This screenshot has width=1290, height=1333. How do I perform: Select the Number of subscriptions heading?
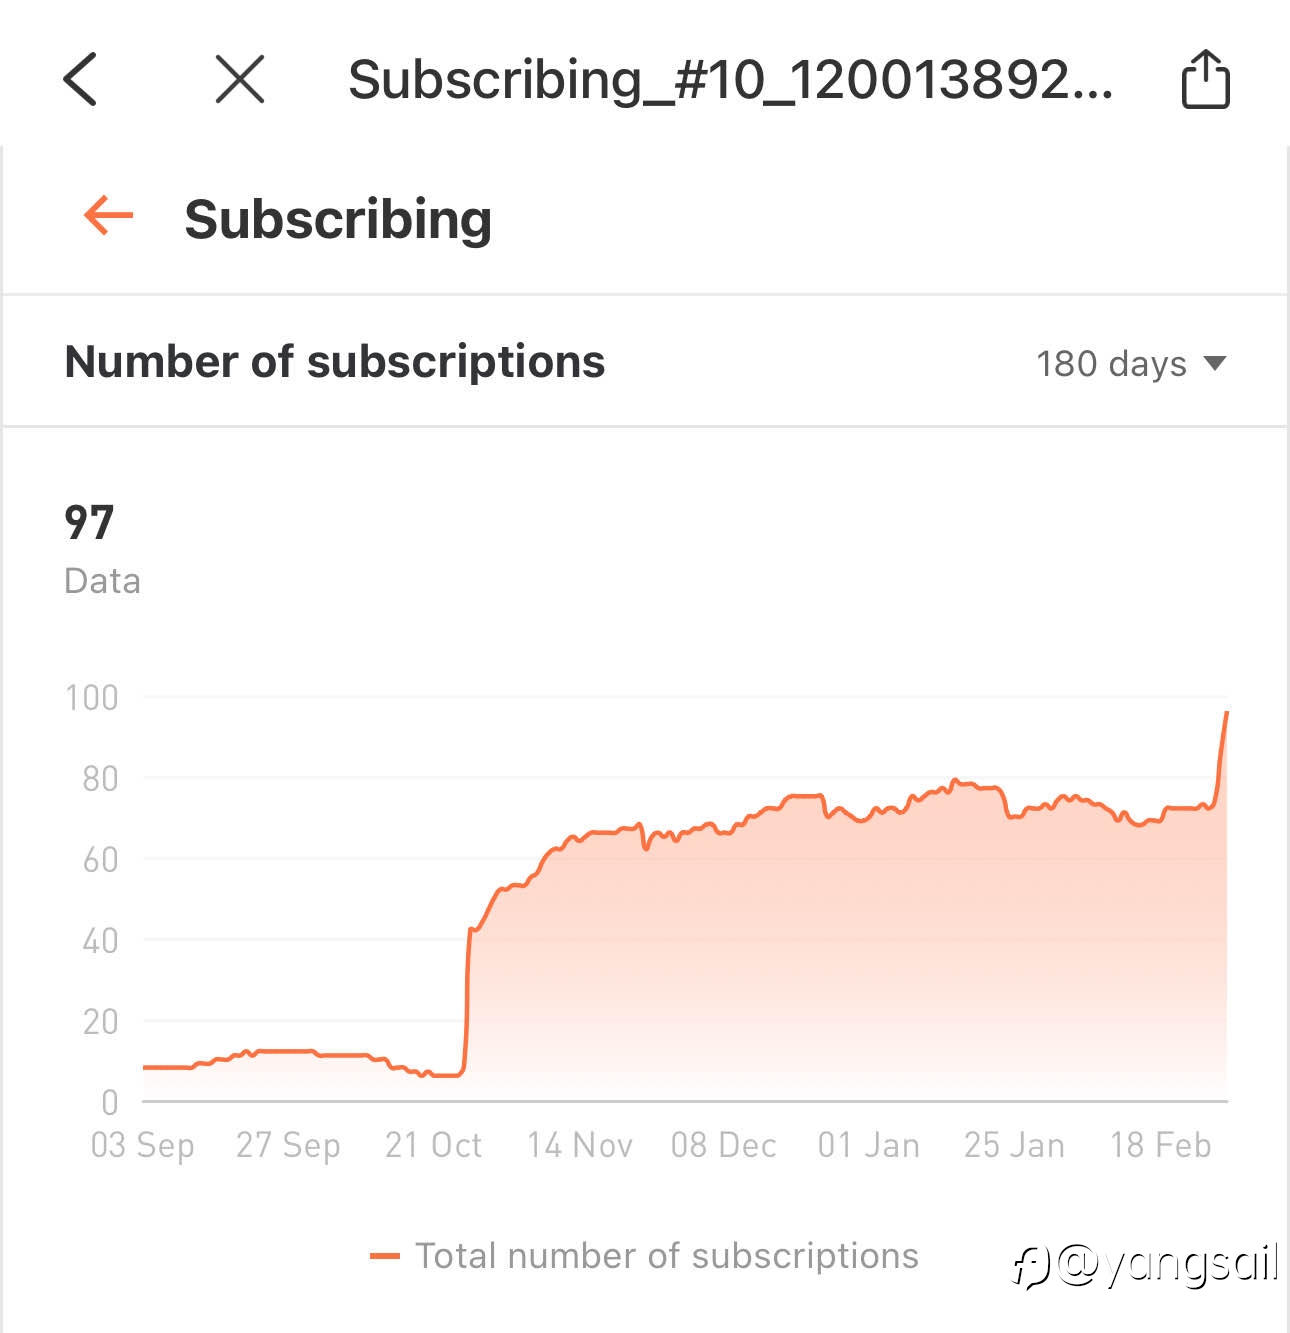click(x=335, y=361)
